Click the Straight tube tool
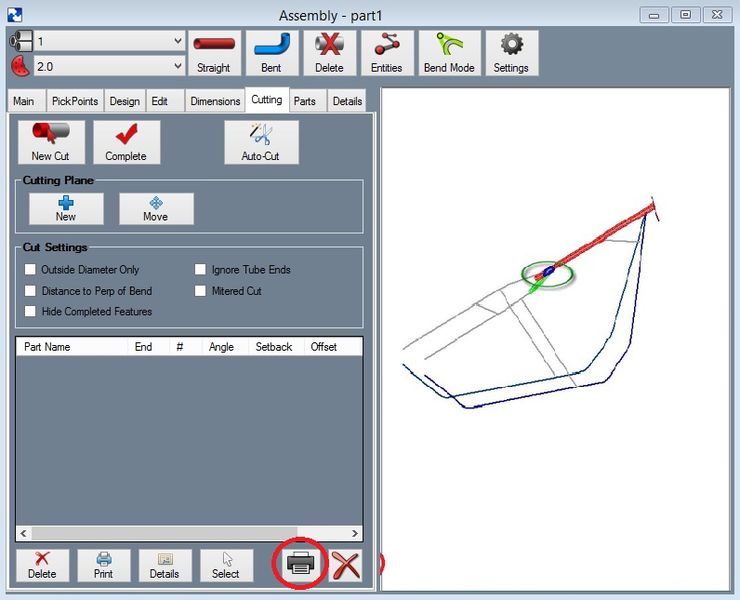Viewport: 740px width, 600px height. [x=213, y=53]
